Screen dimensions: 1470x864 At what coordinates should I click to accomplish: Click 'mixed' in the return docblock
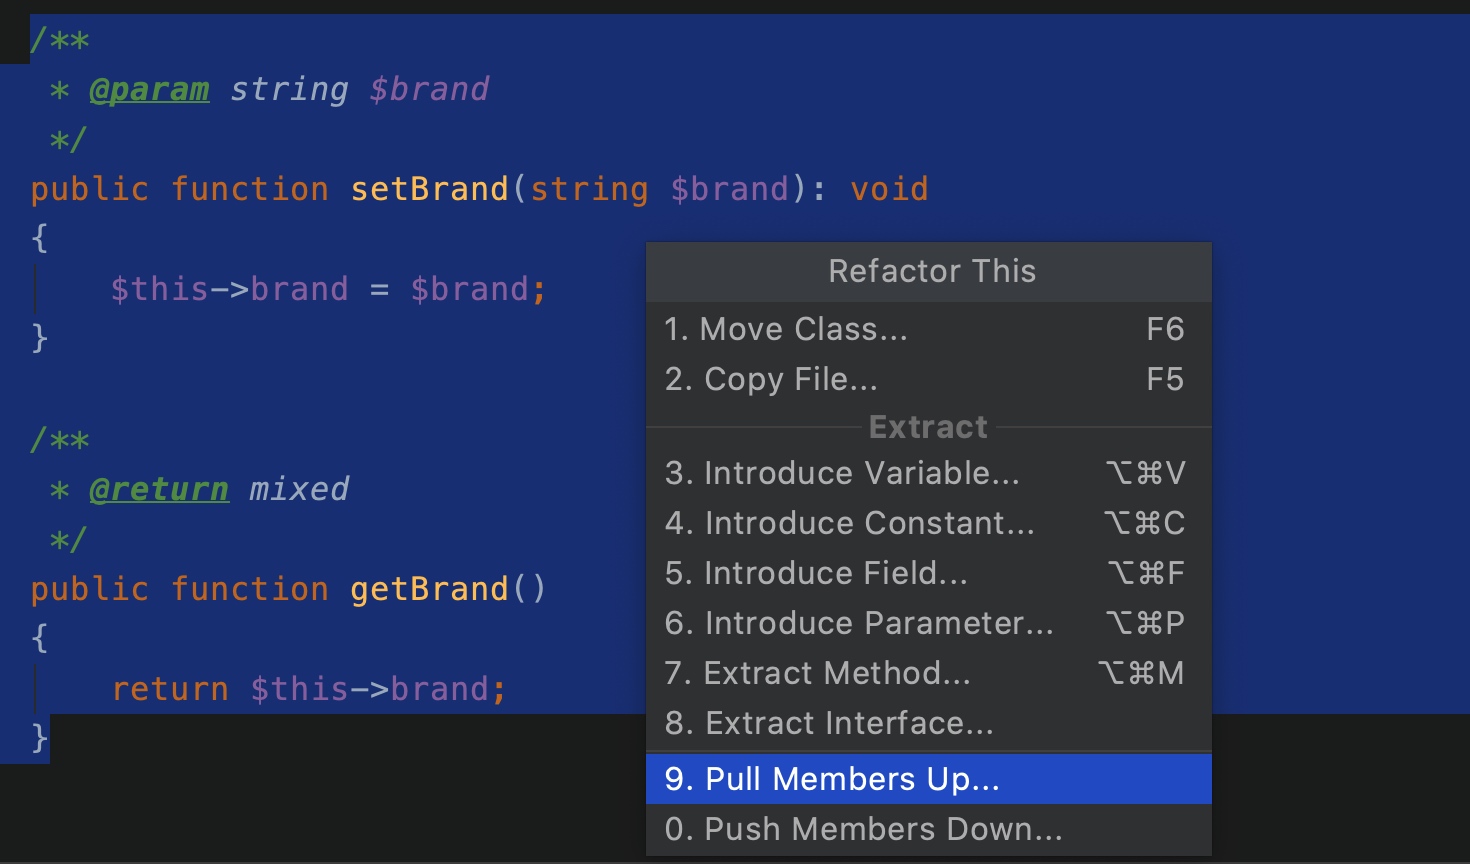tap(299, 489)
